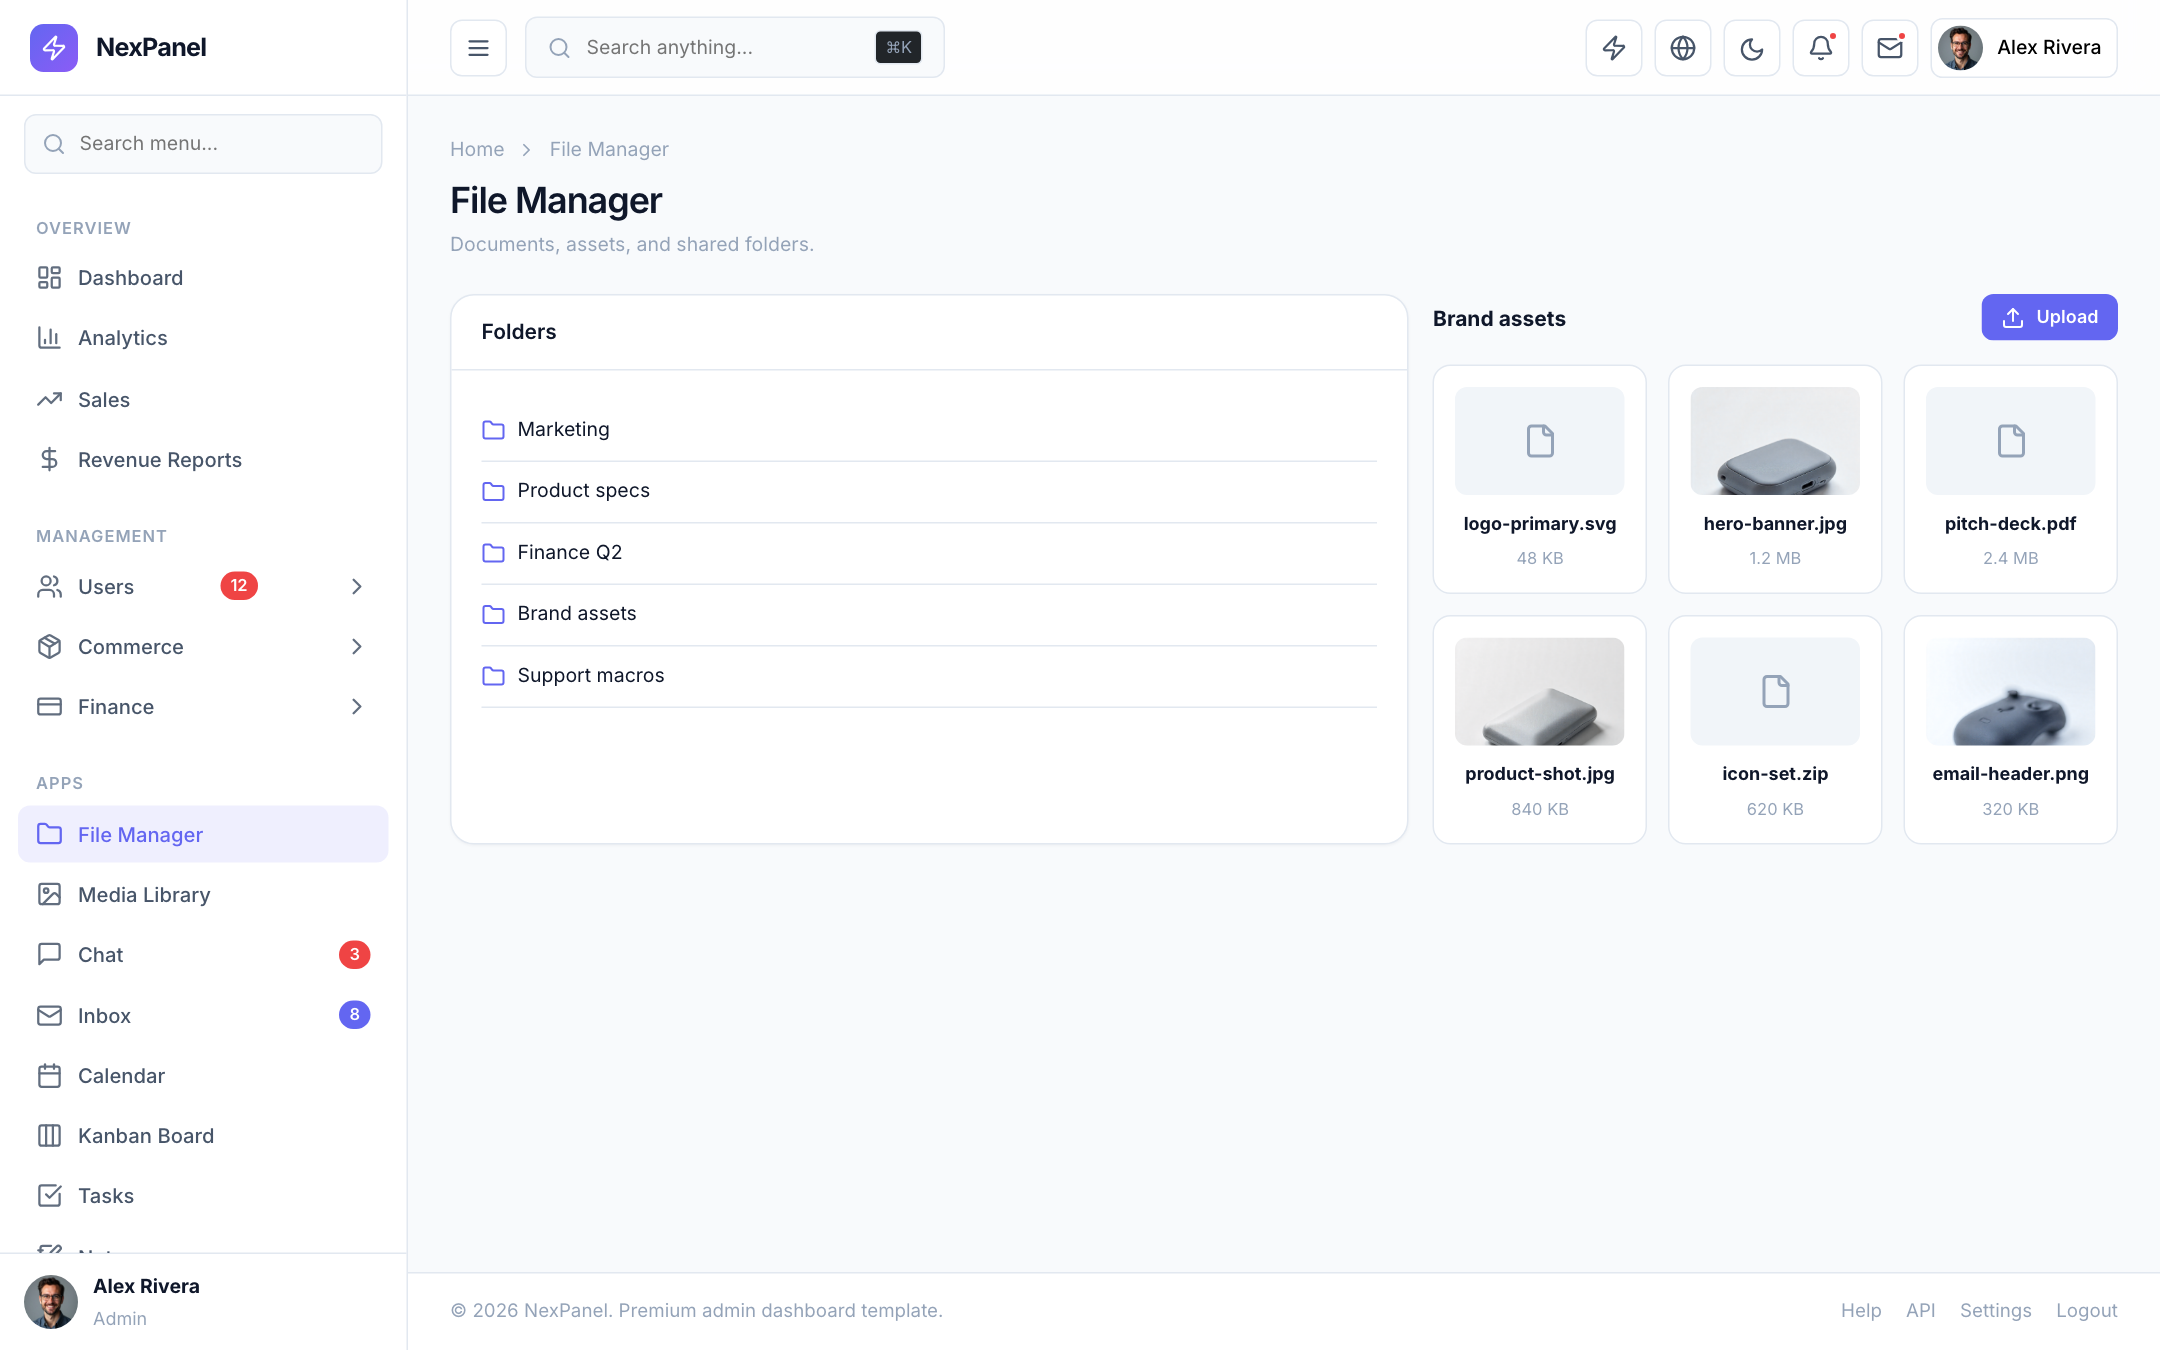Screen dimensions: 2160x1350
Task: Open quick actions lightning bolt icon in header
Action: 1614,47
